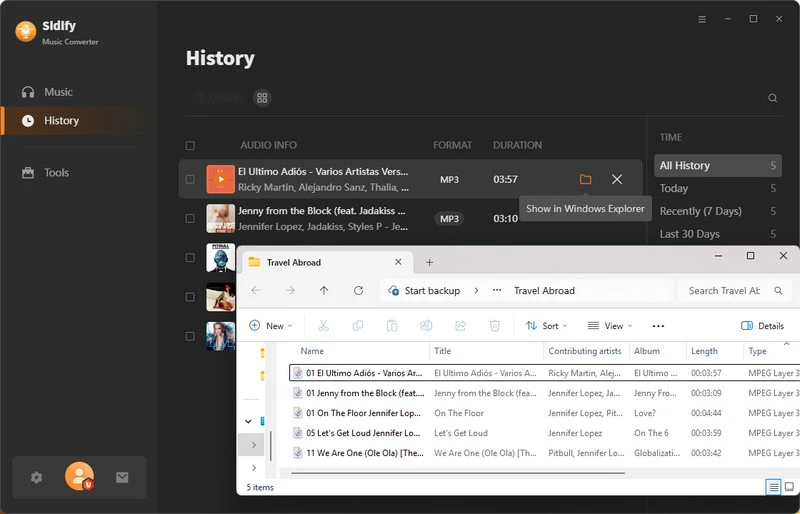
Task: Open the See more ellipsis menu
Action: 658,326
